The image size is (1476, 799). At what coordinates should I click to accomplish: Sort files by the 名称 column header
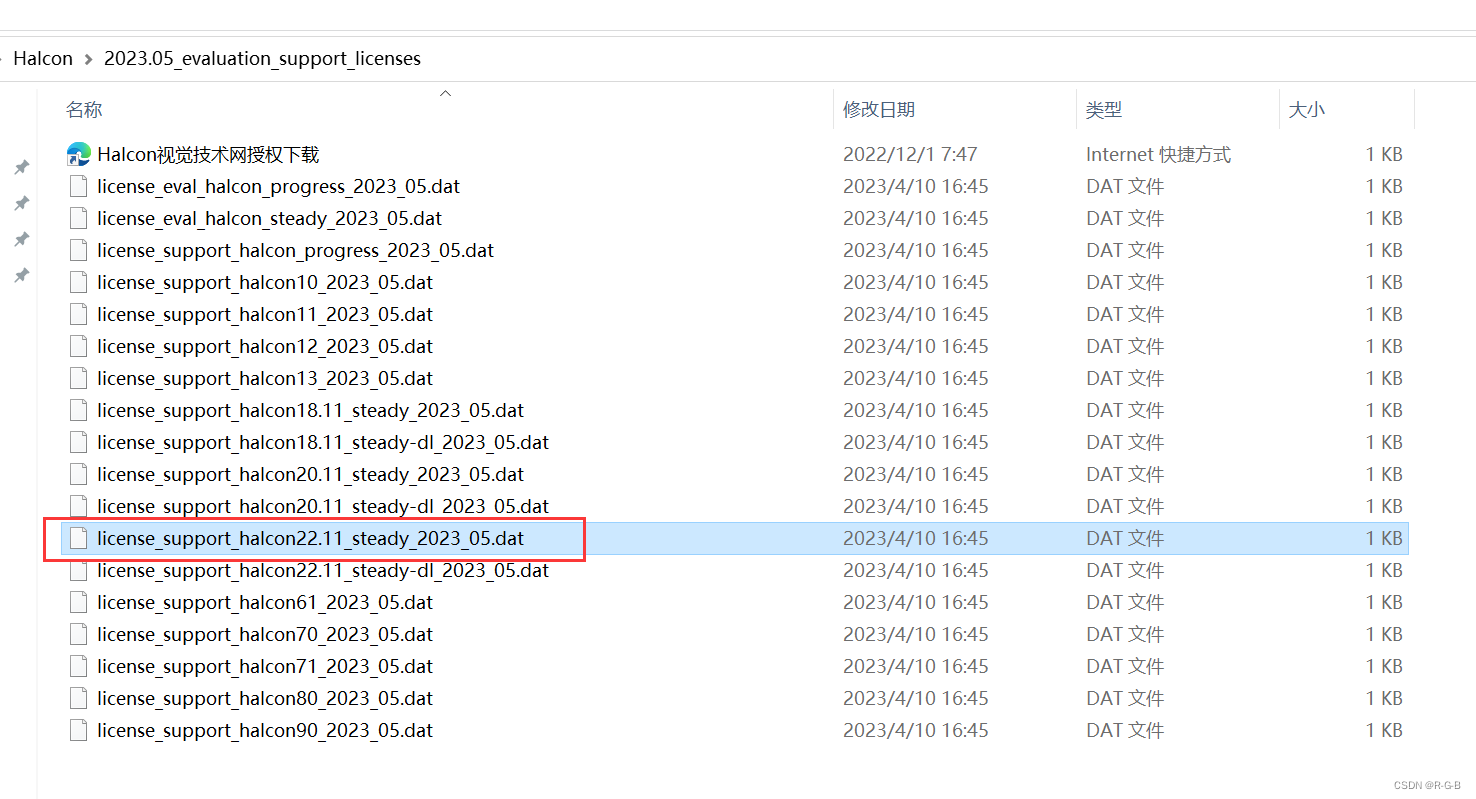[x=84, y=110]
